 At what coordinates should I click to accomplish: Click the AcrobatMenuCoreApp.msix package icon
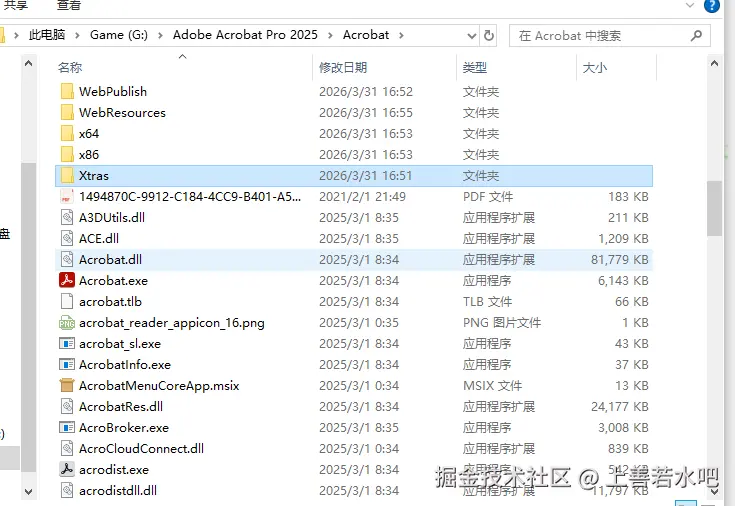point(67,385)
